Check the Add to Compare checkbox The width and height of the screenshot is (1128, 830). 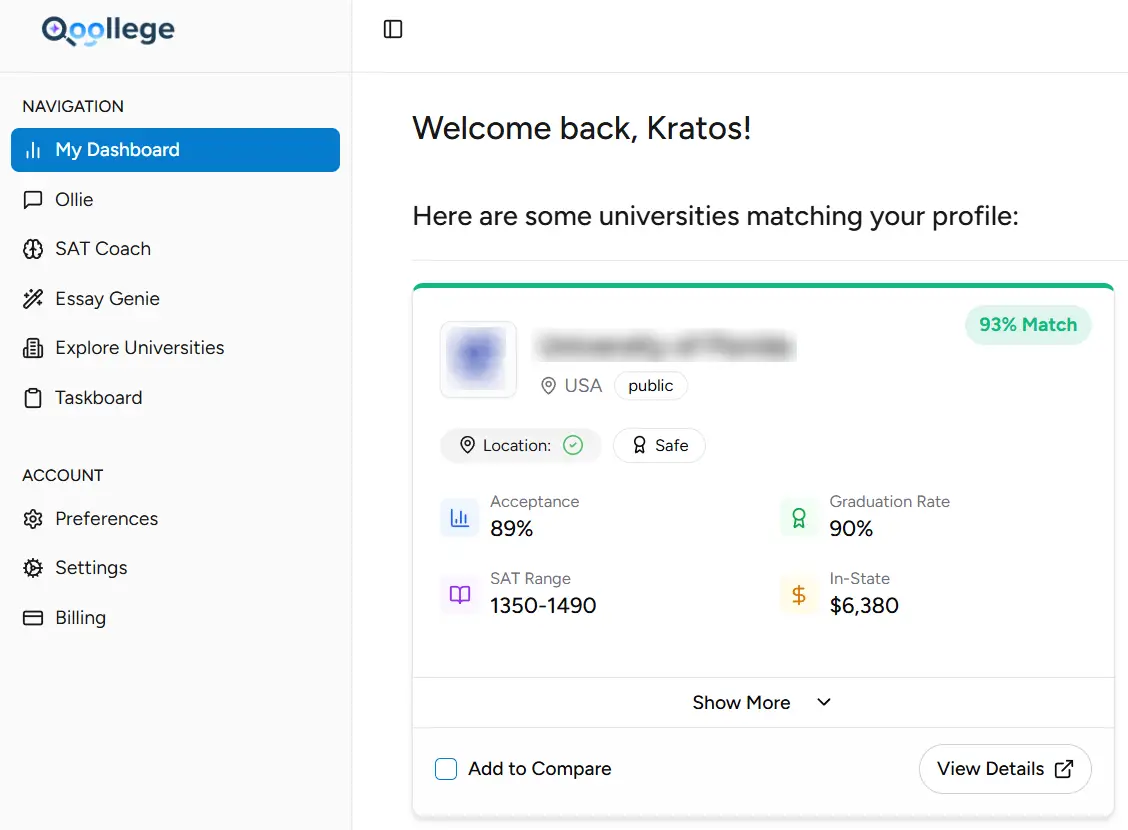click(x=446, y=769)
